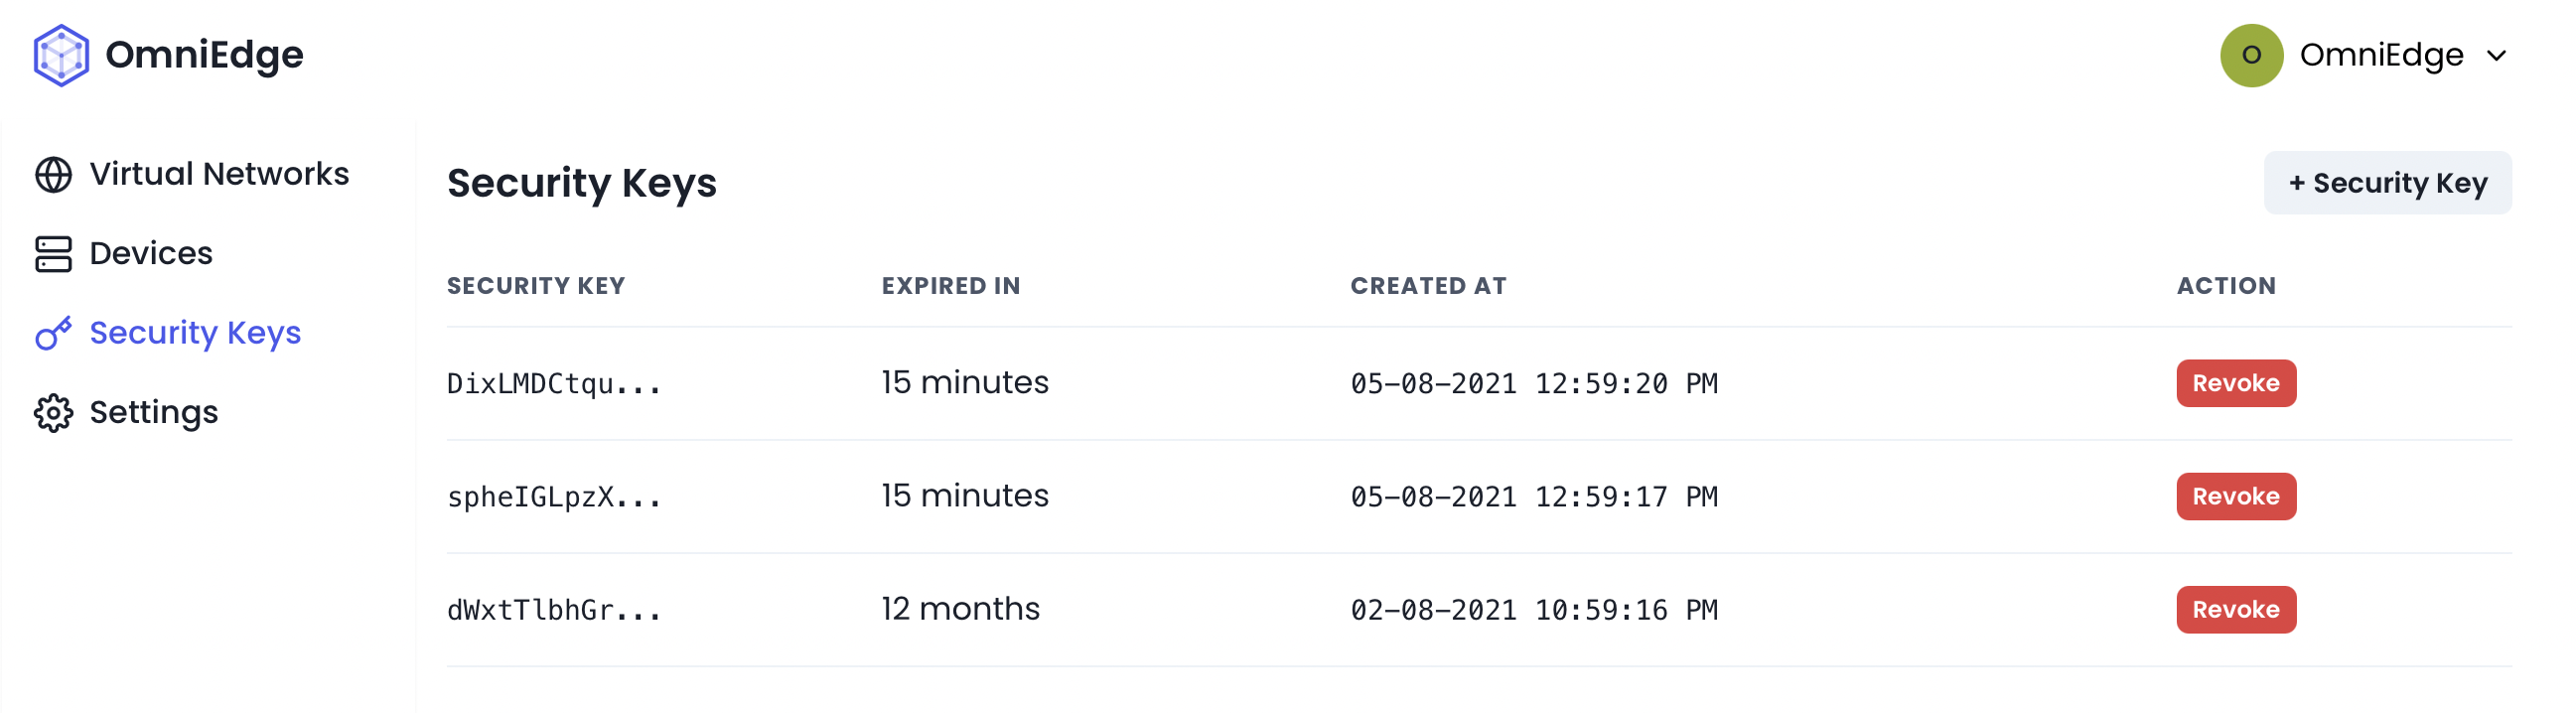Expand the account dropdown chevron
This screenshot has height=713, width=2576.
click(x=2496, y=56)
